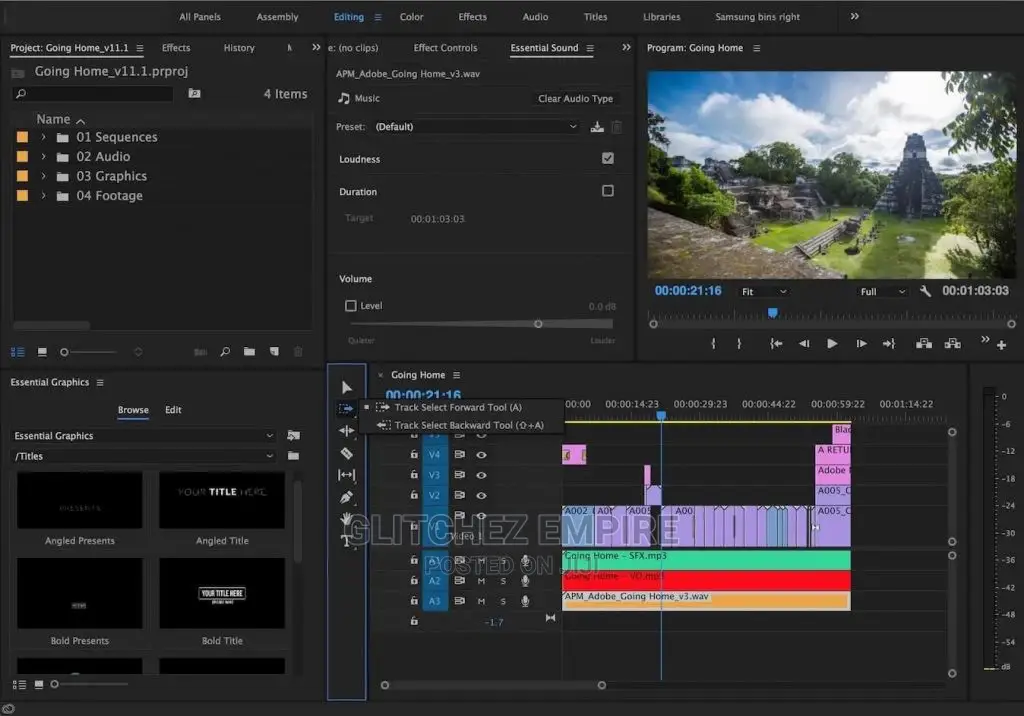The width and height of the screenshot is (1024, 716).
Task: Click Project panel thumbnail zoom slider
Action: coord(64,352)
